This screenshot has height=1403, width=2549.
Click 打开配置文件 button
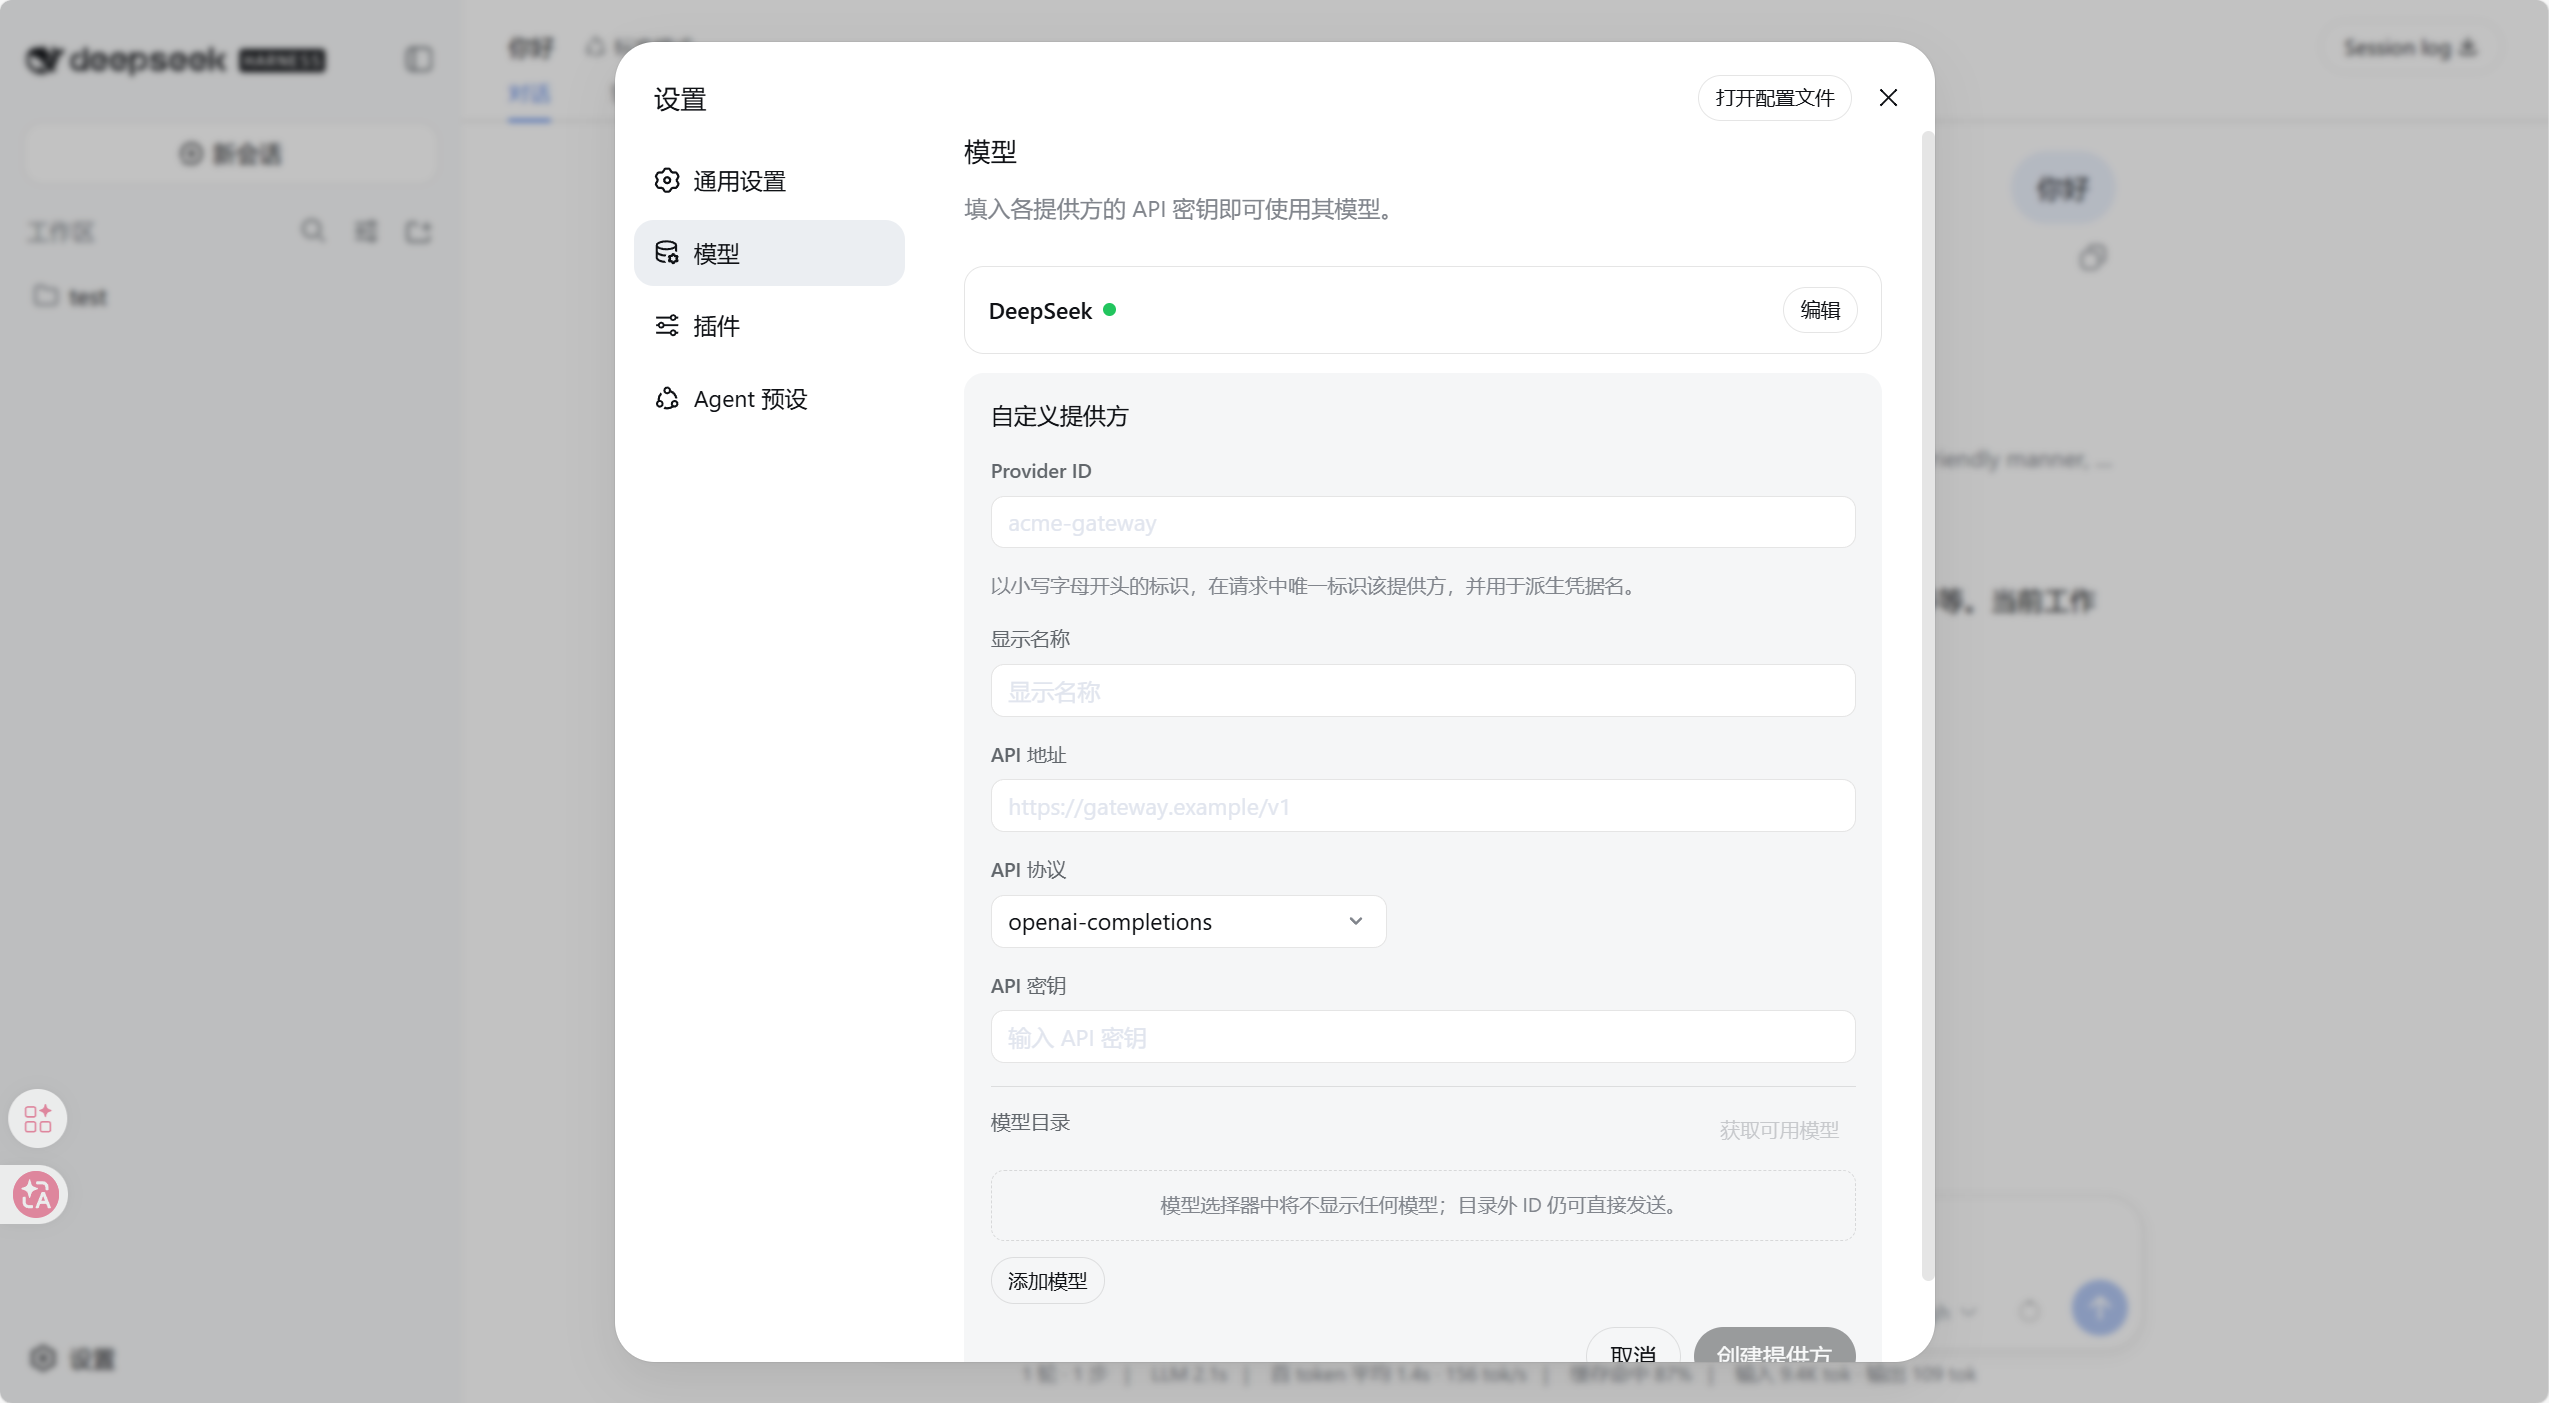[x=1774, y=98]
